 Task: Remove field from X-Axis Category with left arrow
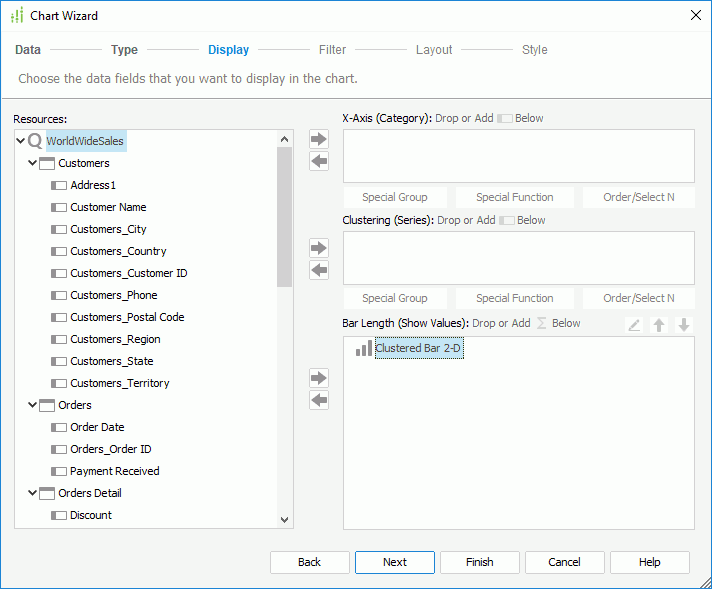[x=319, y=161]
